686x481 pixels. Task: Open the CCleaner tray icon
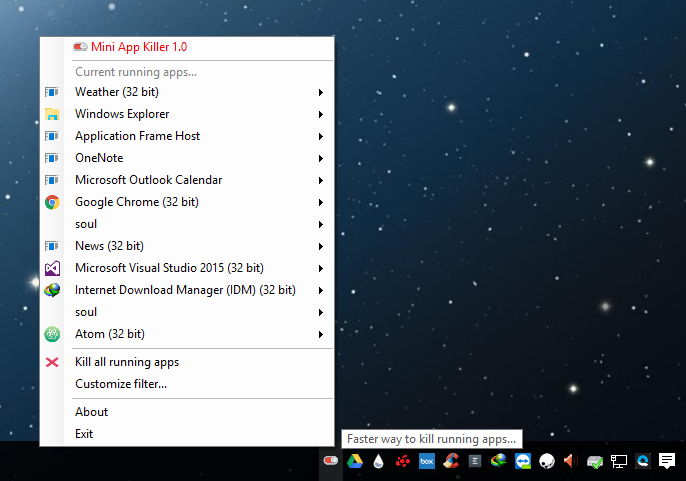pyautogui.click(x=451, y=461)
